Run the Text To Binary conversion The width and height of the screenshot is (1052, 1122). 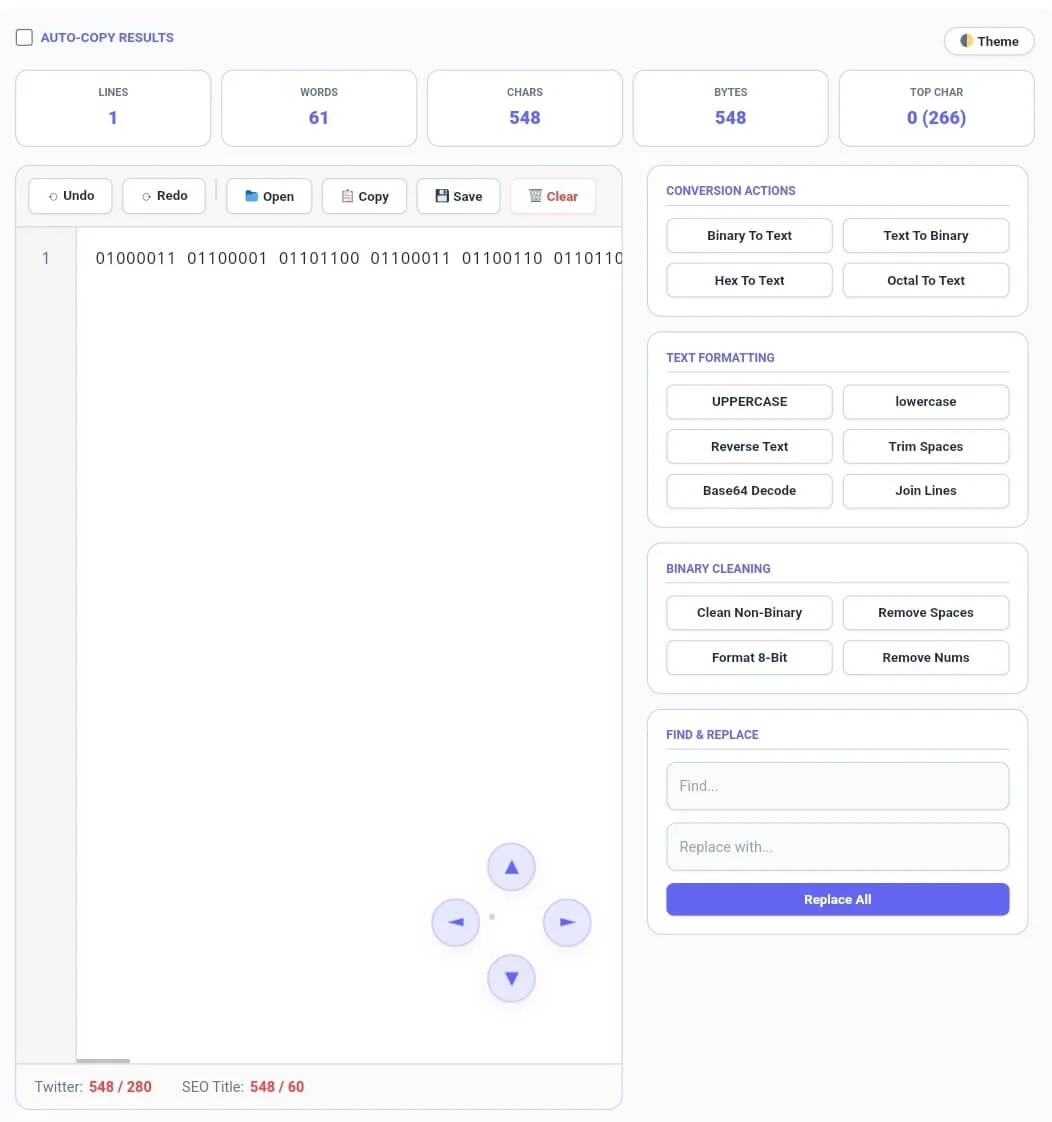(x=925, y=235)
